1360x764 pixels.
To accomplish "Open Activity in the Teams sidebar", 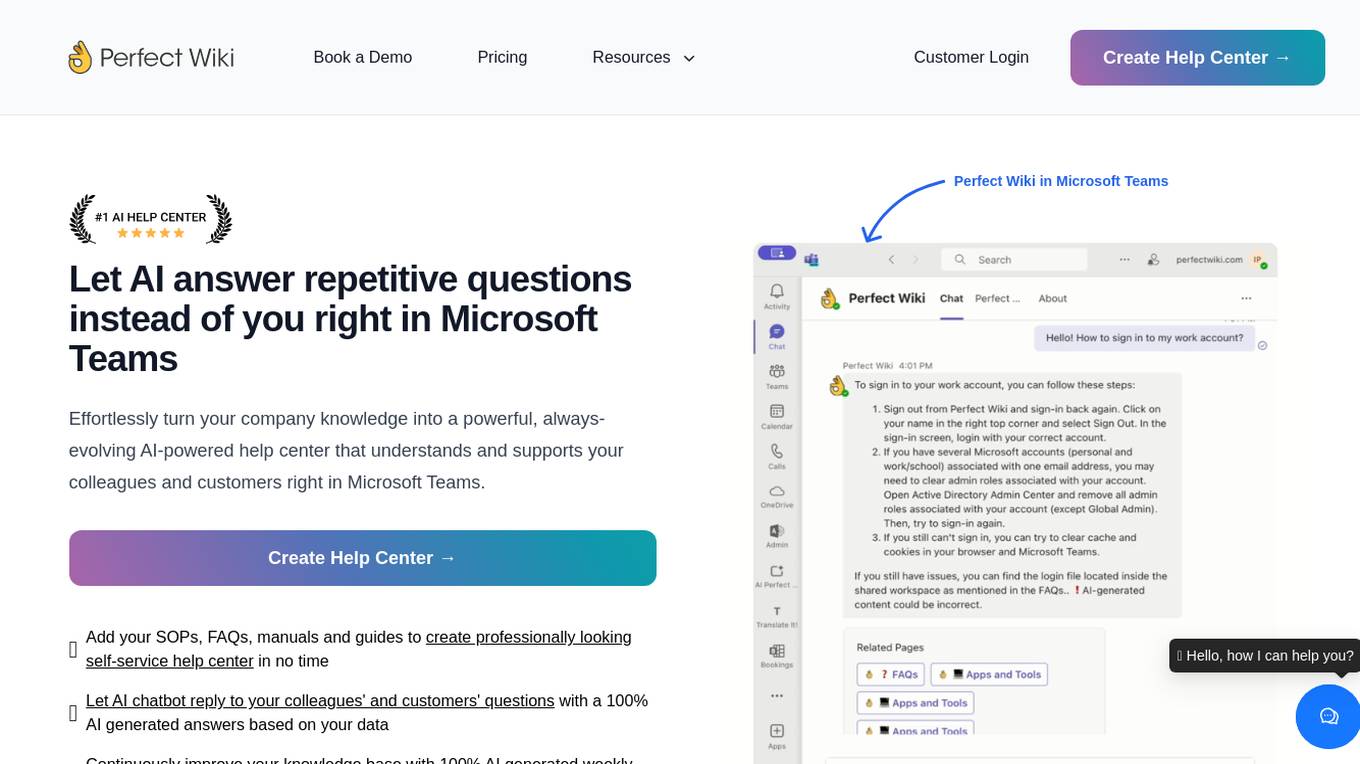I will pos(777,297).
